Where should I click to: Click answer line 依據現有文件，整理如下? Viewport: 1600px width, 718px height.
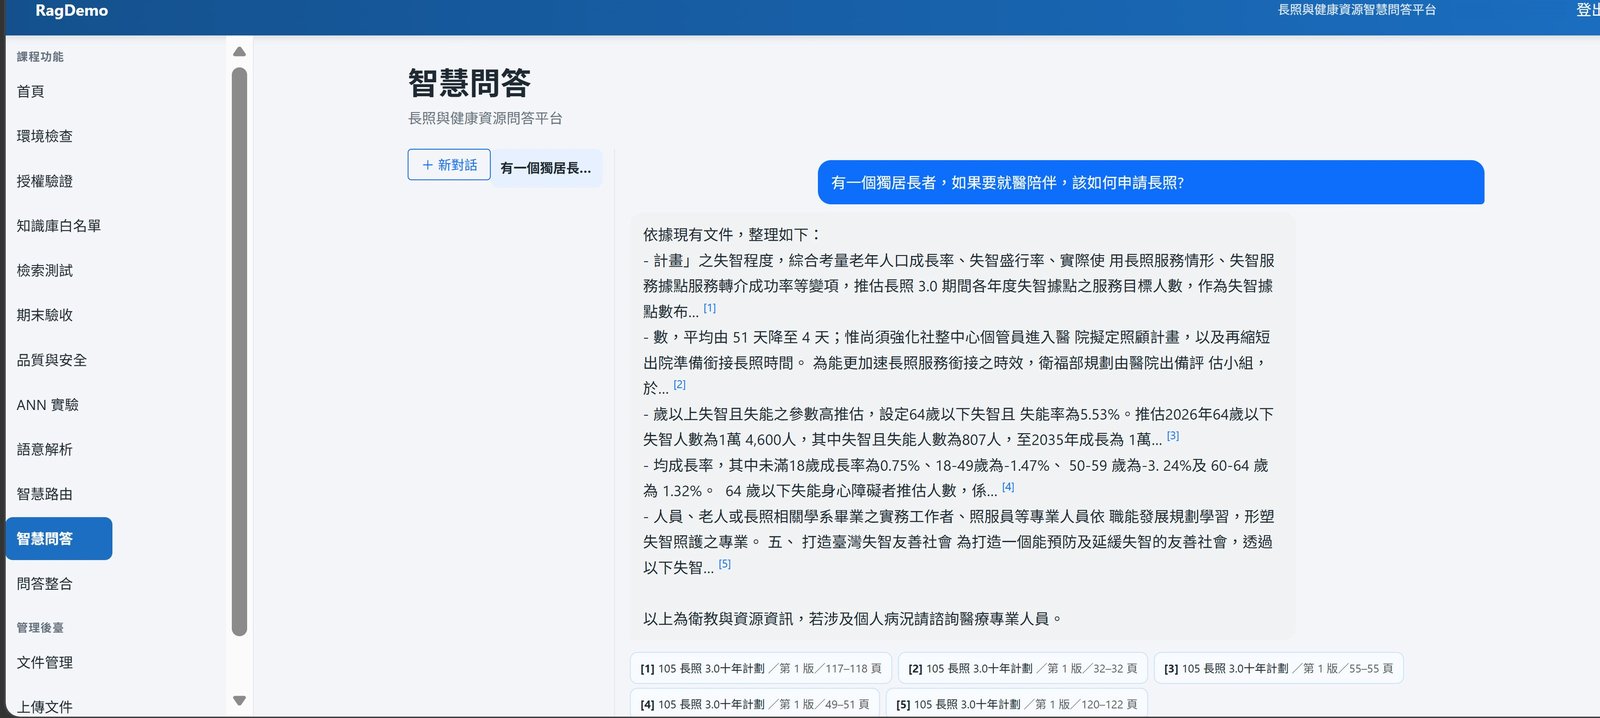point(732,235)
